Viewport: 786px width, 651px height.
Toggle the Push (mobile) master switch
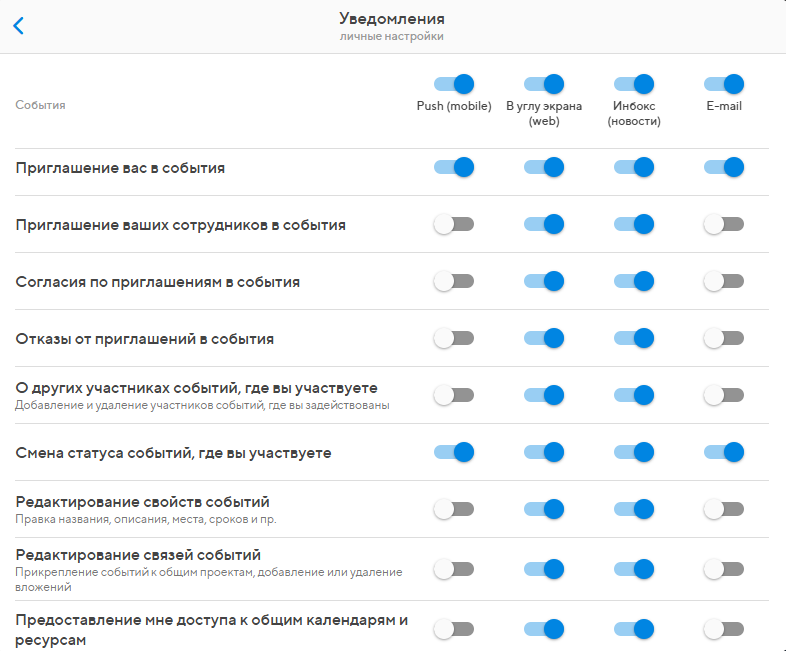click(x=453, y=84)
